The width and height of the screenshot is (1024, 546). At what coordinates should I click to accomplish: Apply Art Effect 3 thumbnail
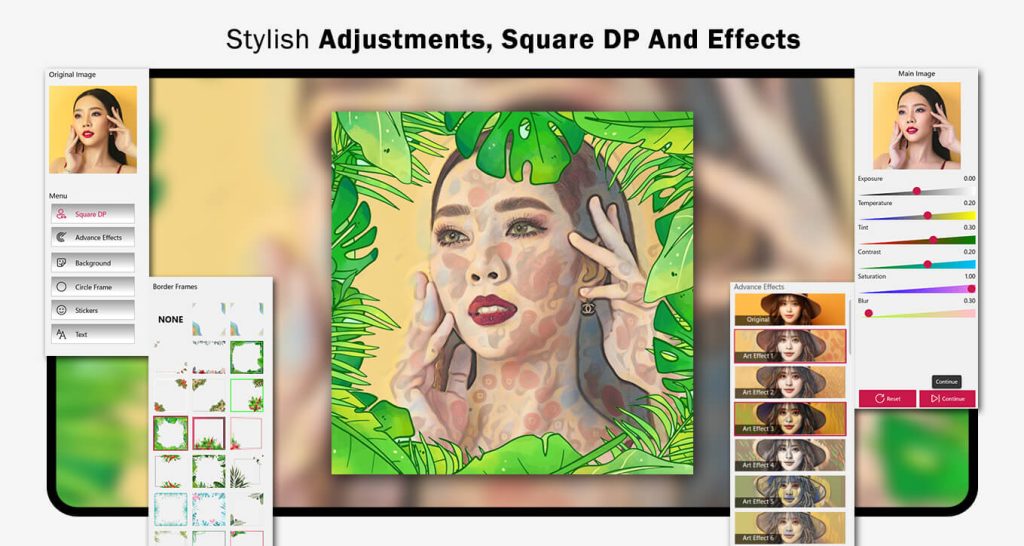coord(790,419)
